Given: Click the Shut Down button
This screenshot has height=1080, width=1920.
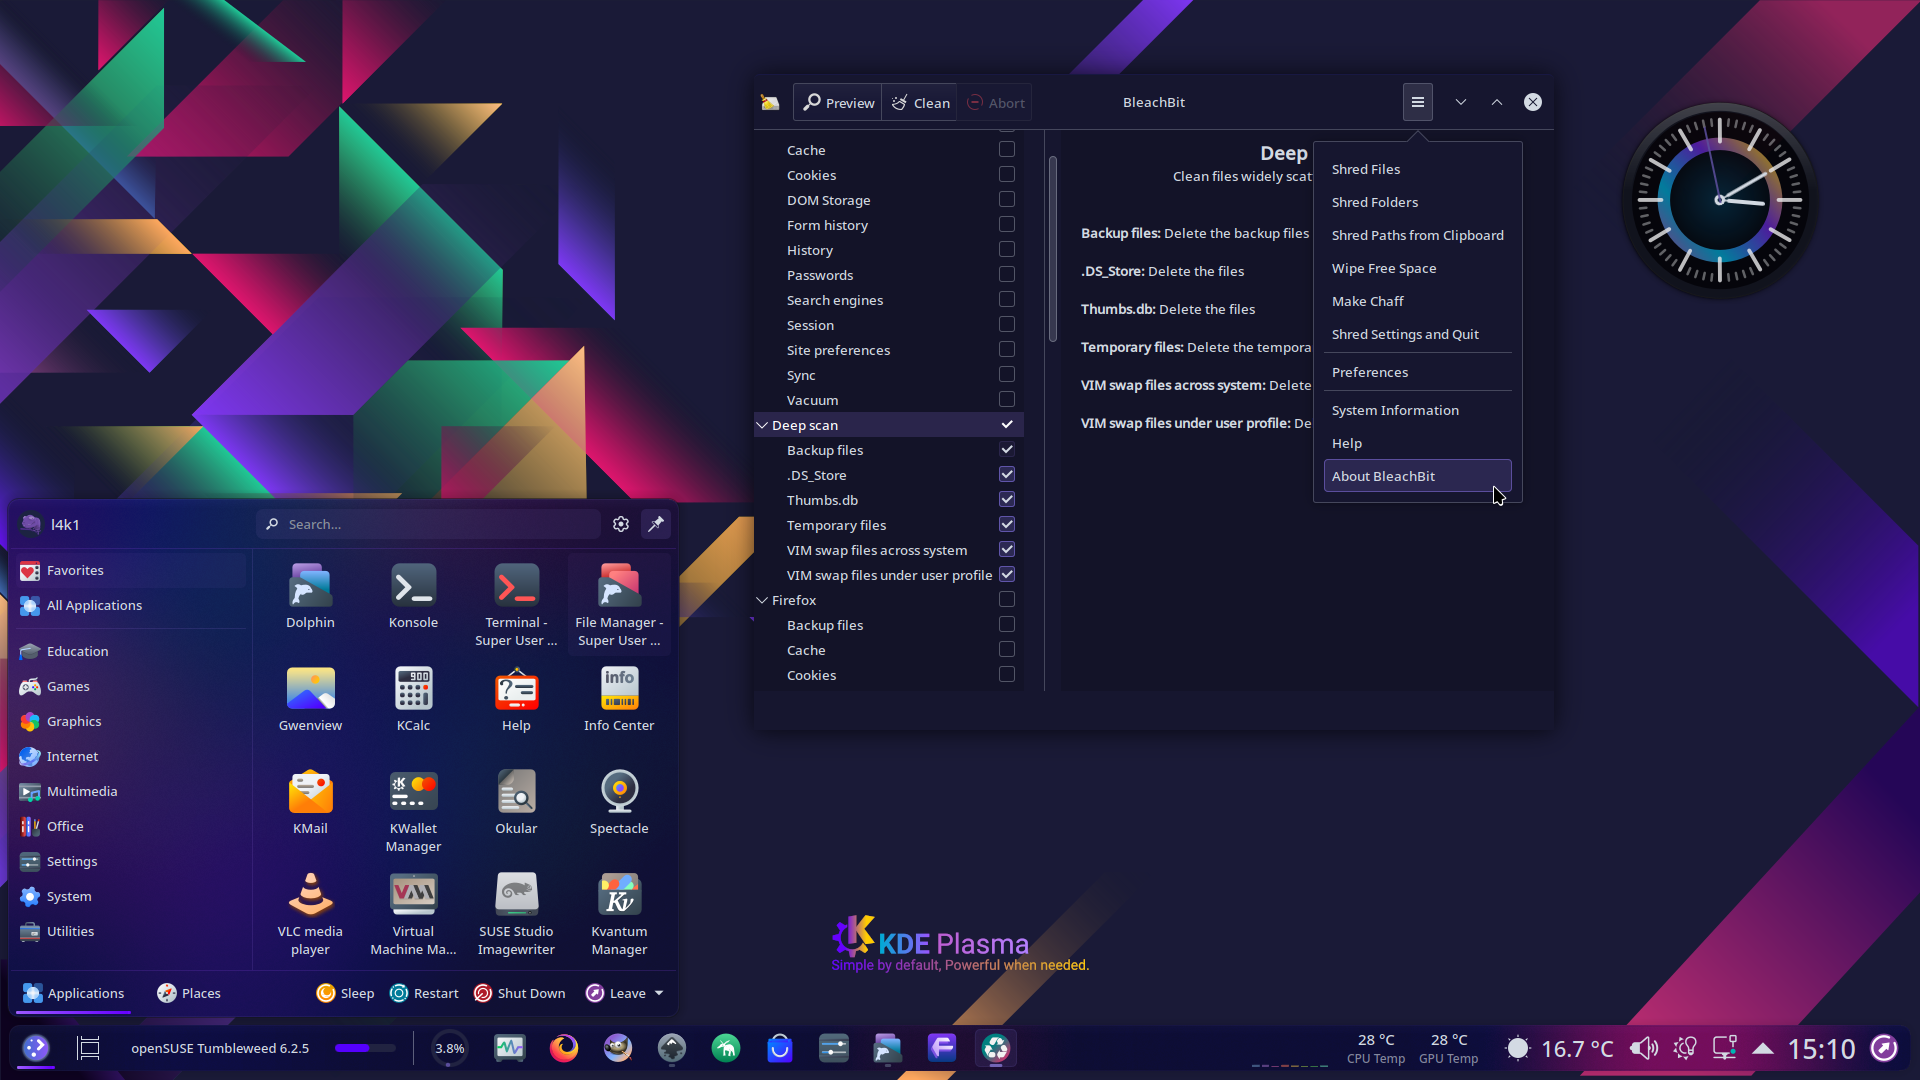Looking at the screenshot, I should (x=519, y=993).
